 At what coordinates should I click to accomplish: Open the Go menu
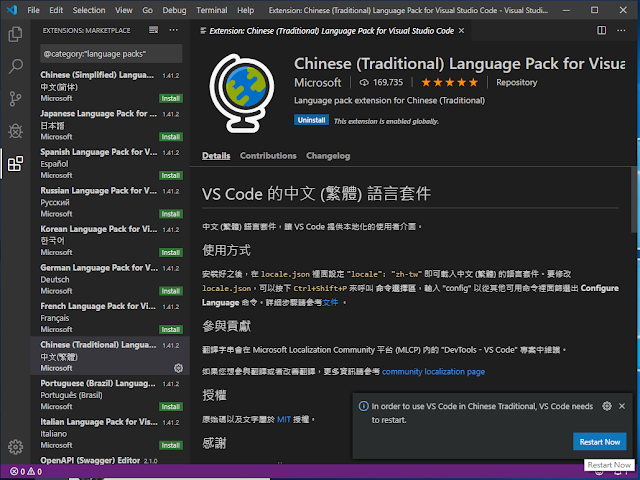tap(147, 10)
